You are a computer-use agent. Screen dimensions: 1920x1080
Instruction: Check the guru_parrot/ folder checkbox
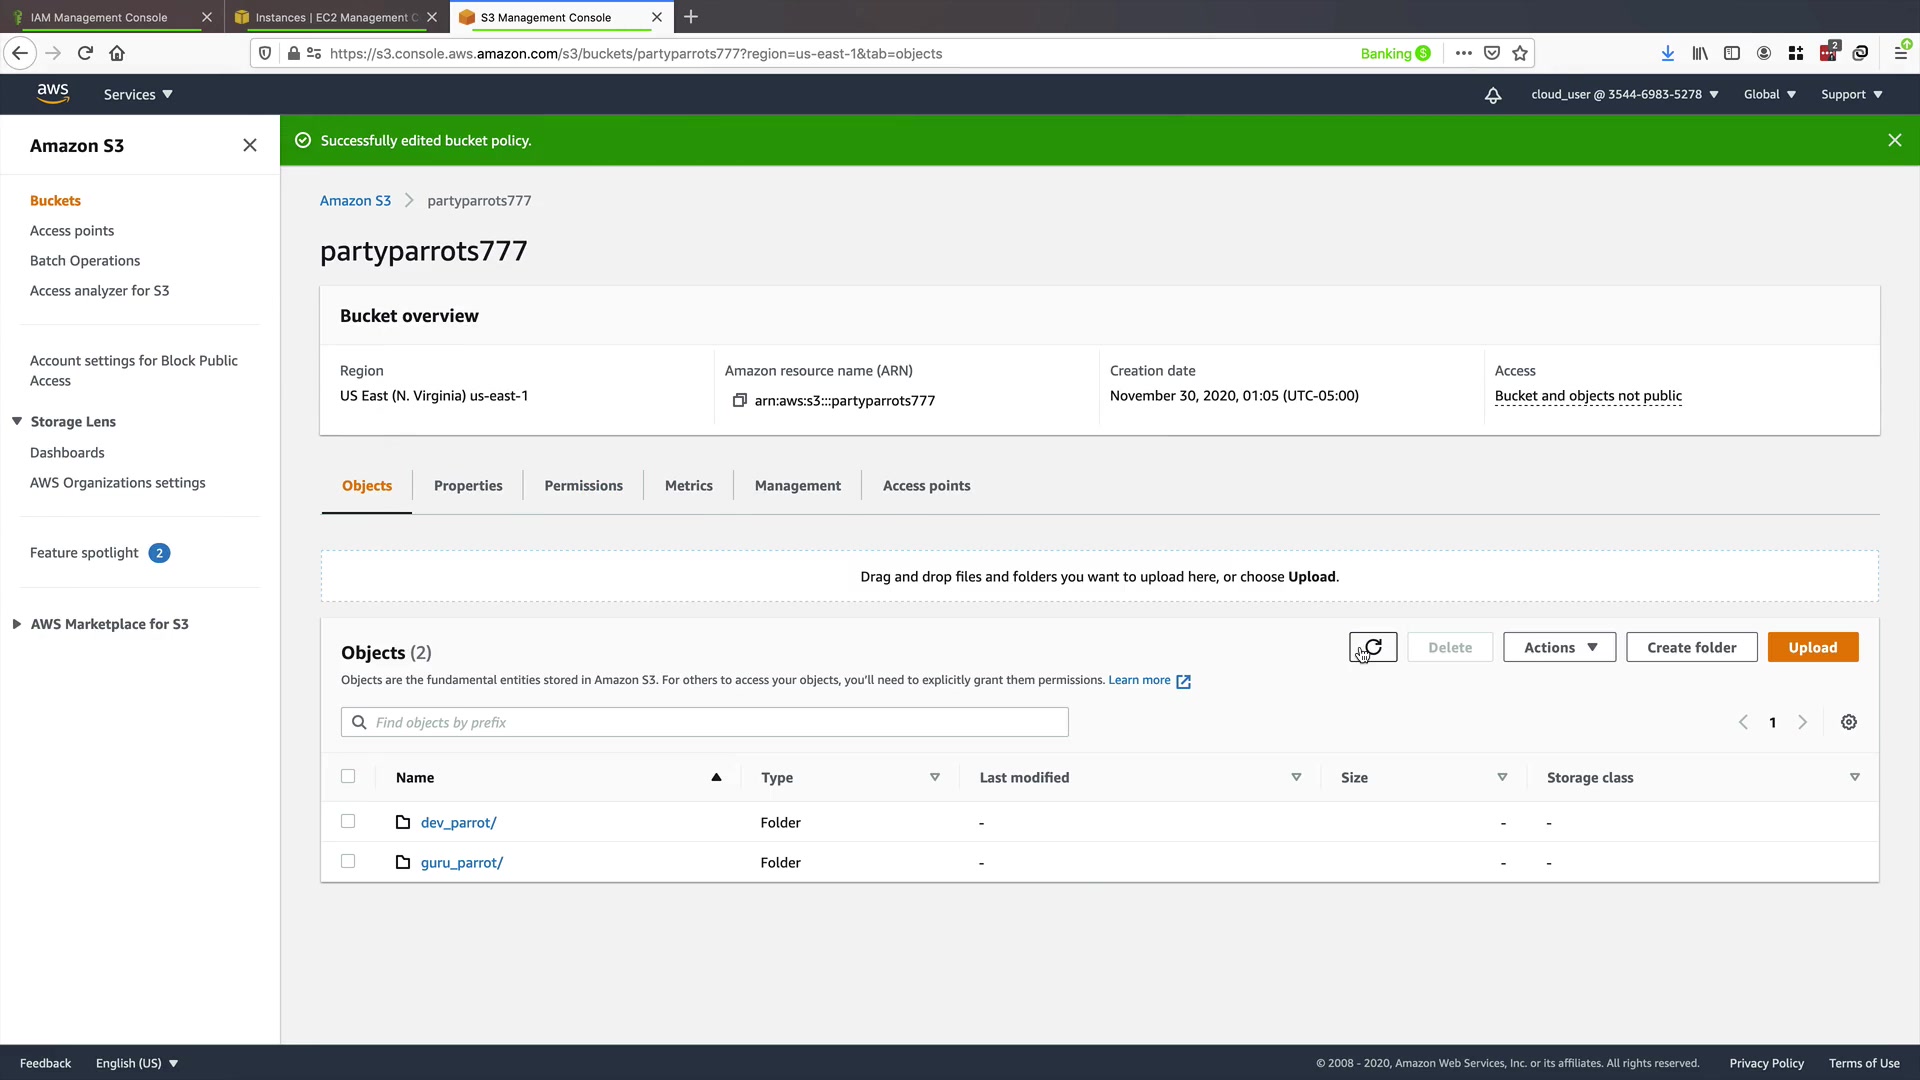pyautogui.click(x=348, y=861)
